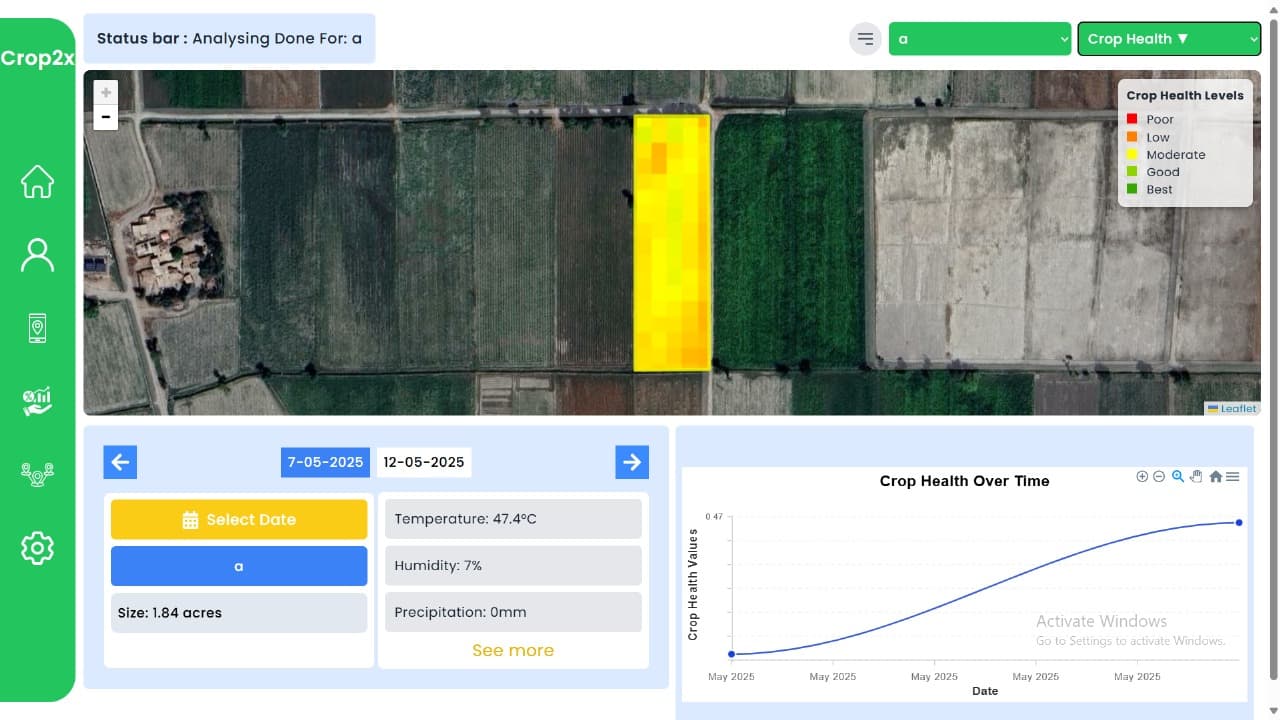The height and width of the screenshot is (720, 1280).
Task: Click the zoom-out circle icon on the chart
Action: 1160,477
